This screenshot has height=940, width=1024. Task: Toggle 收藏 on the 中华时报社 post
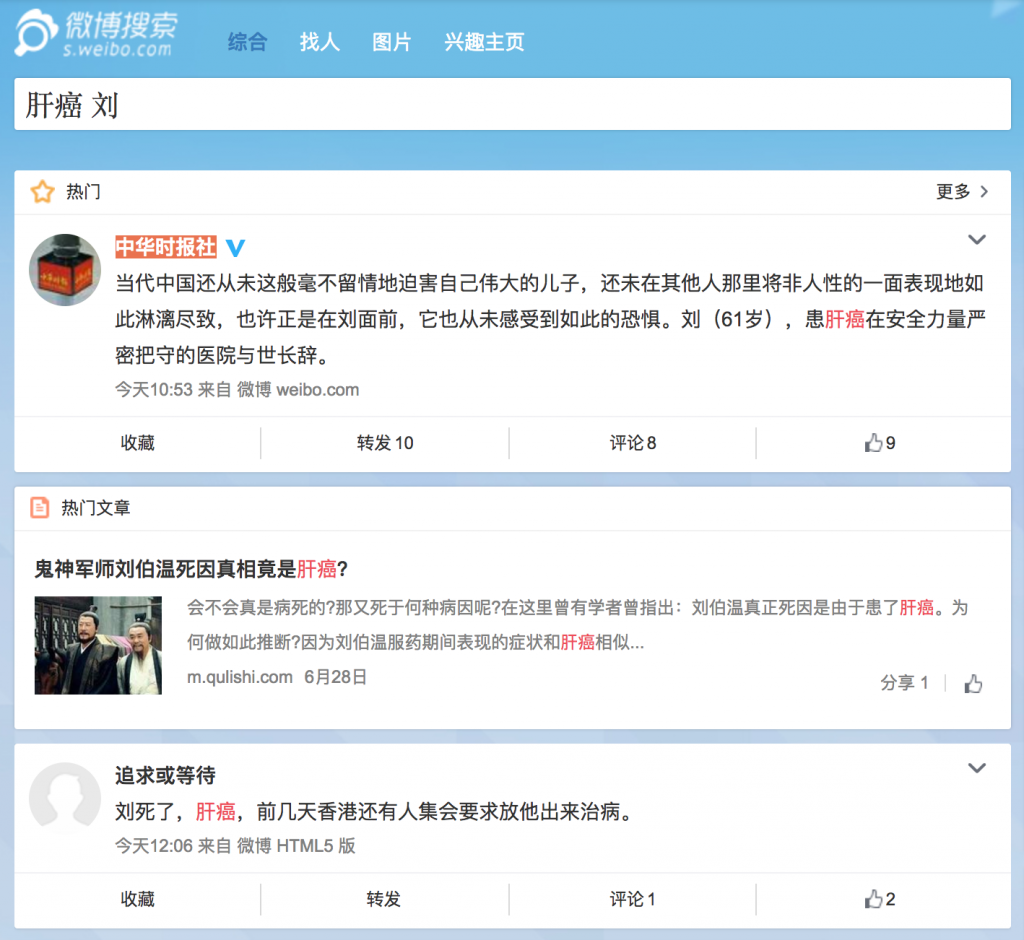(x=136, y=442)
